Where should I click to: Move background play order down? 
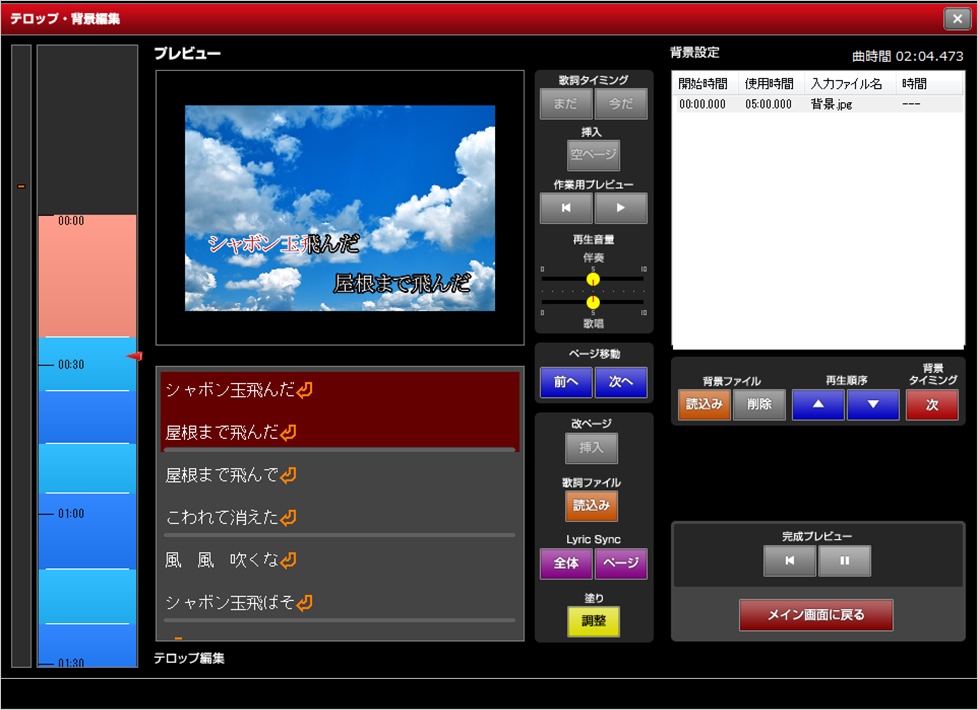point(873,405)
